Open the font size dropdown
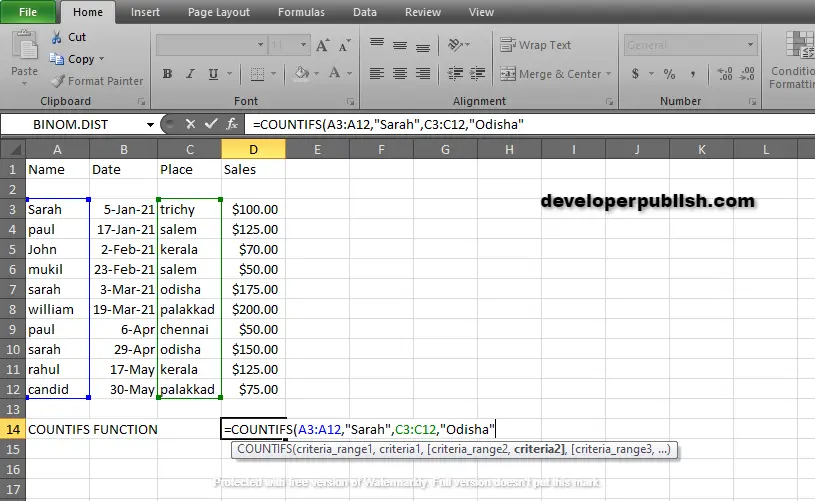 [x=304, y=45]
